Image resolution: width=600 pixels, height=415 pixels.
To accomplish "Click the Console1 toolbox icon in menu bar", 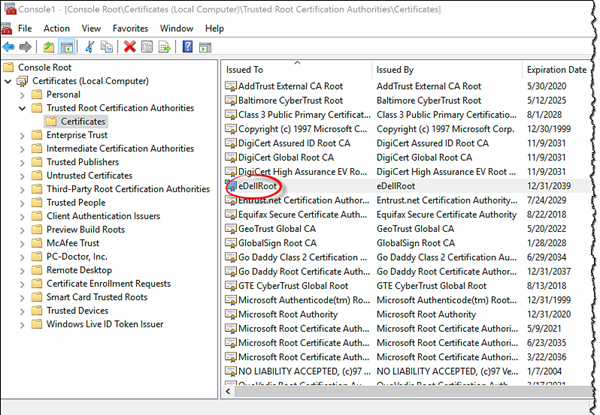I will click(x=7, y=29).
